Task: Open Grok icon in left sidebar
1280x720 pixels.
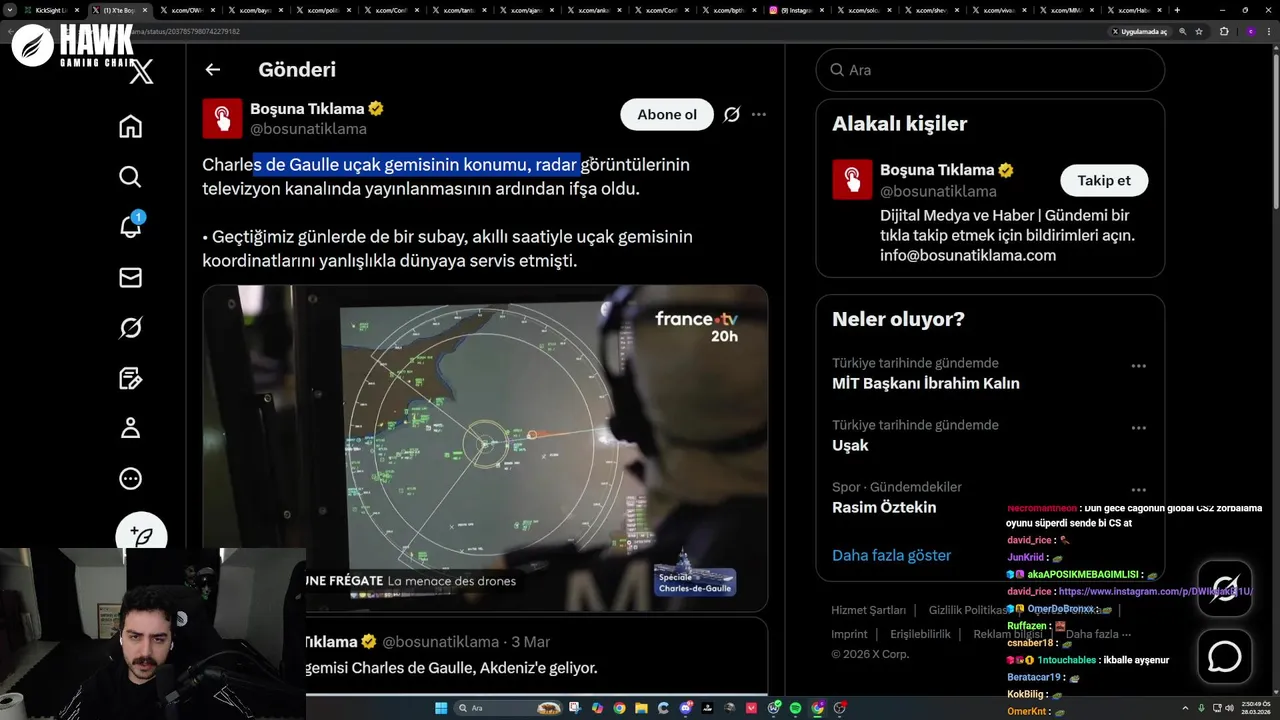Action: pos(130,328)
